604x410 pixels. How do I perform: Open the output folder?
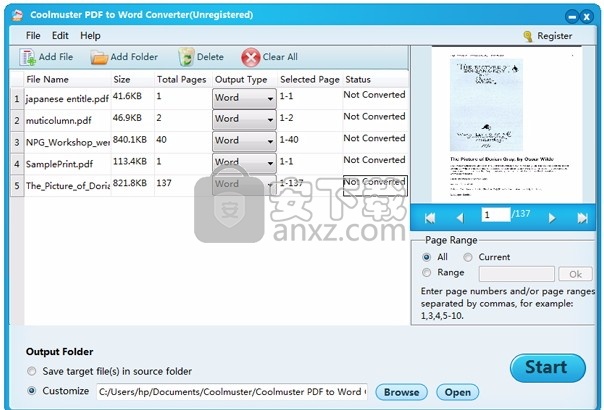(458, 392)
